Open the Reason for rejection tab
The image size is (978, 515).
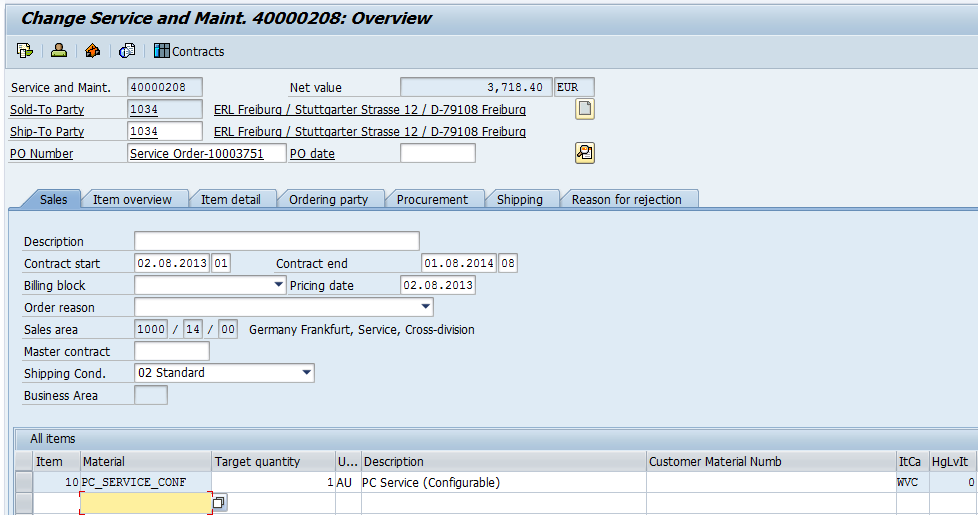[x=626, y=199]
